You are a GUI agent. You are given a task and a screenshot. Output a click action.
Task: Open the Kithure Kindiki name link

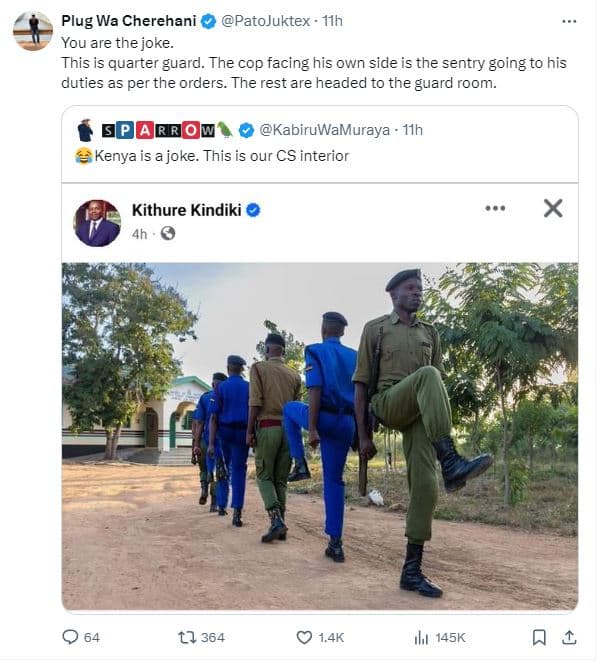(187, 210)
